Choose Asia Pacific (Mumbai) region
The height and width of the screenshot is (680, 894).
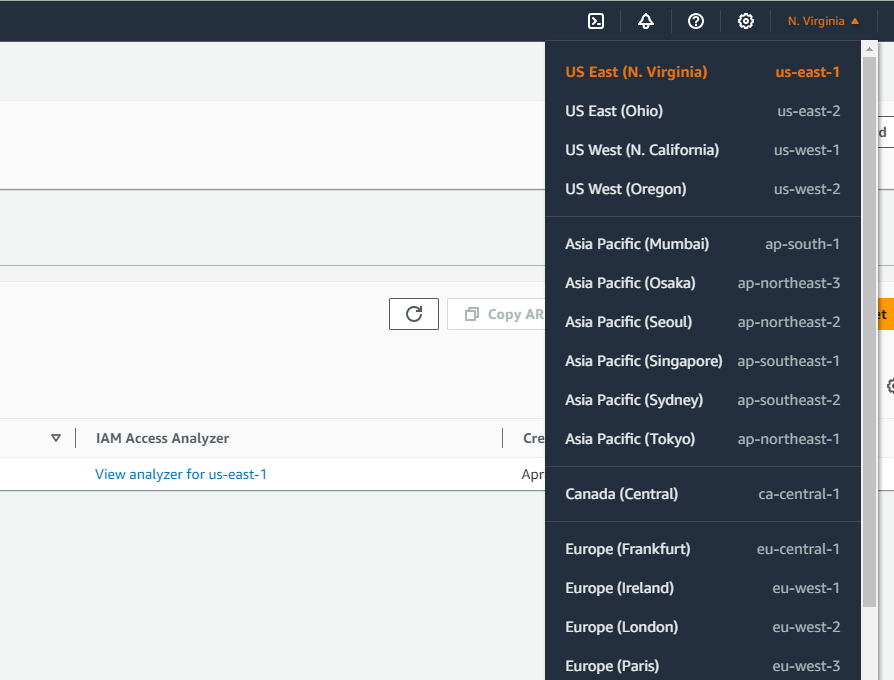coord(702,244)
